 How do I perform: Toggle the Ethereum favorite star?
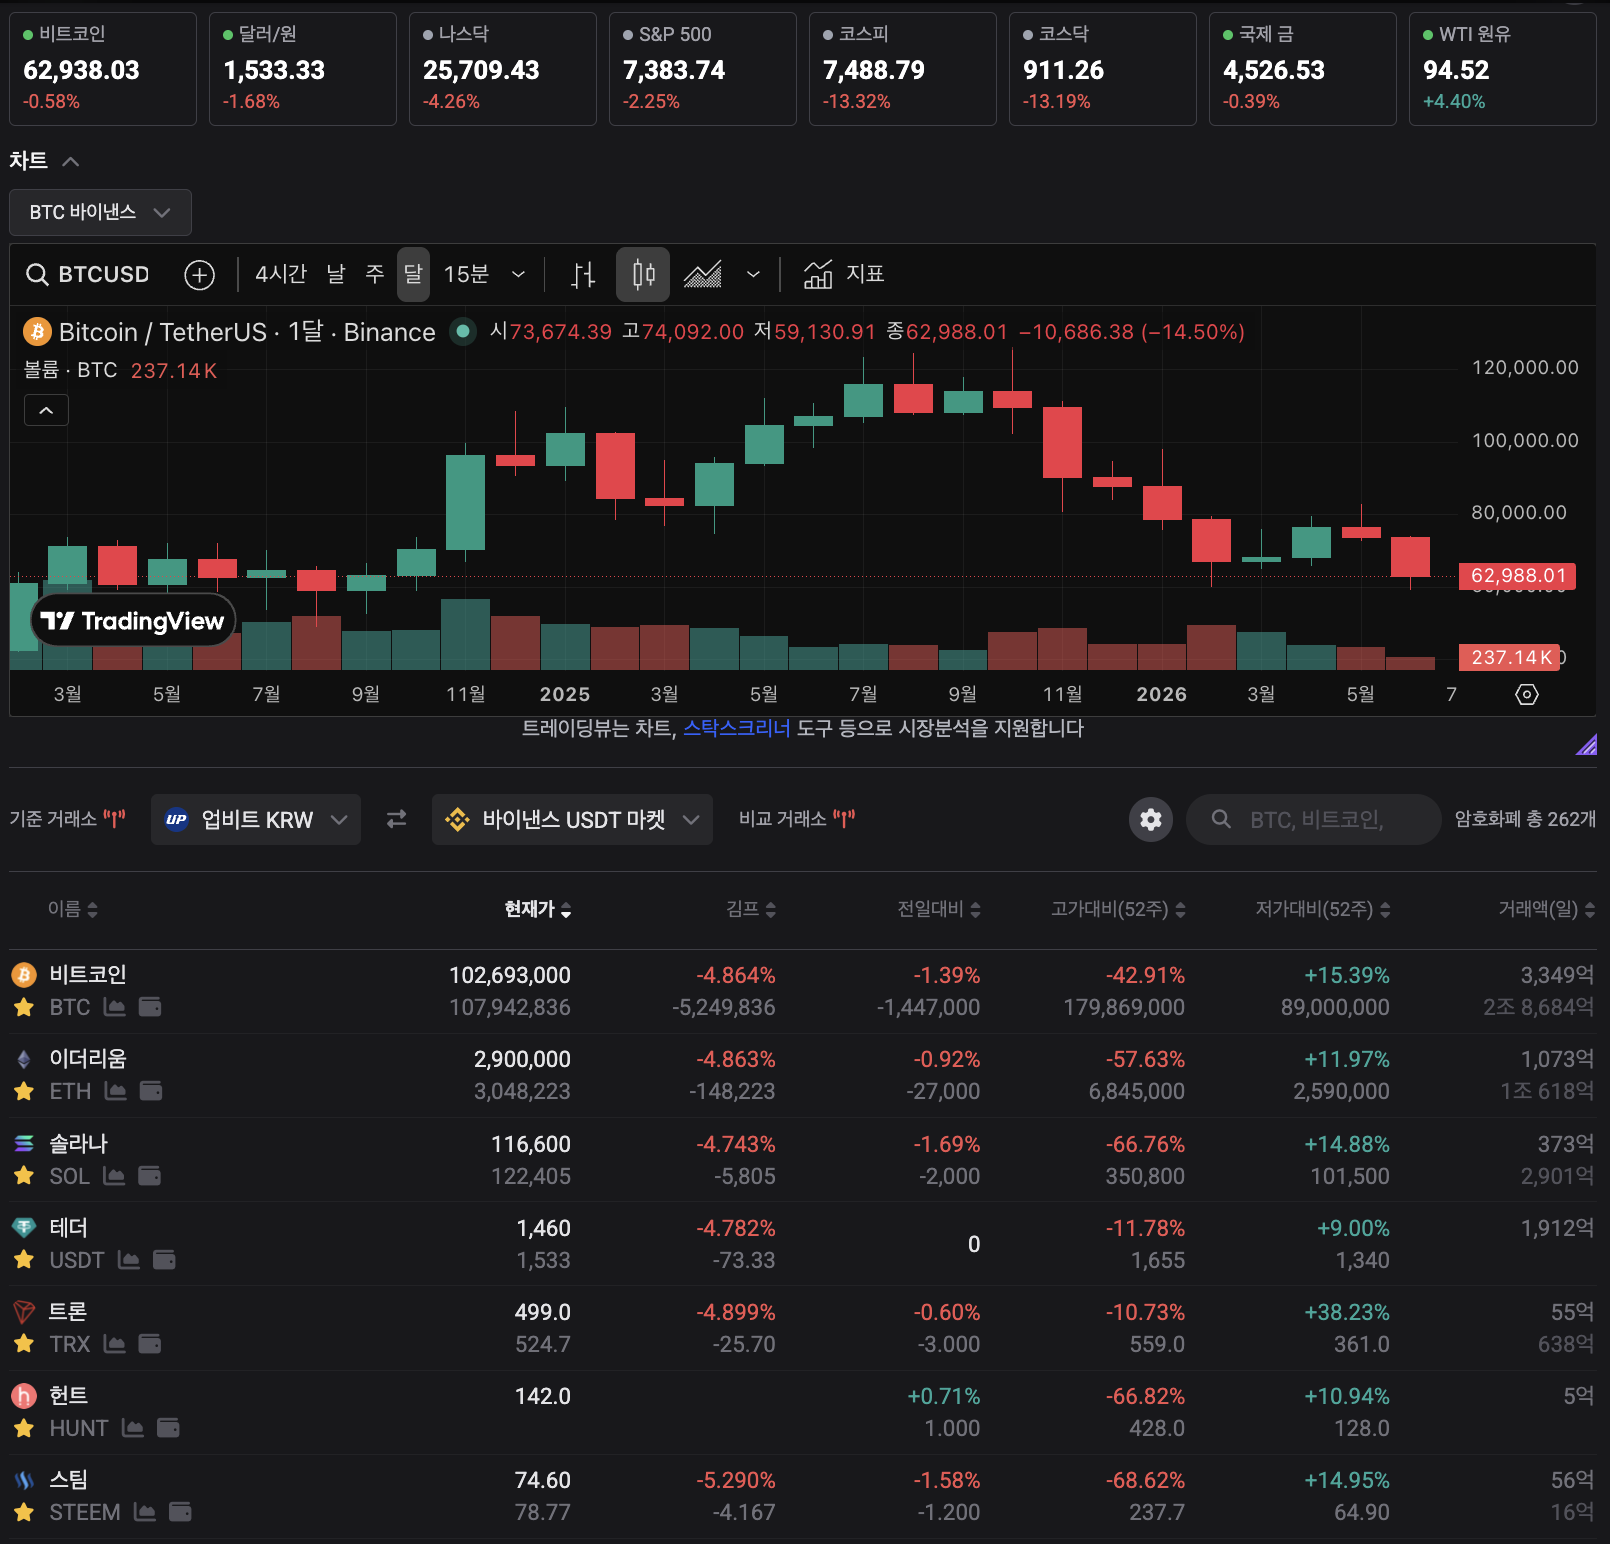pyautogui.click(x=24, y=1091)
